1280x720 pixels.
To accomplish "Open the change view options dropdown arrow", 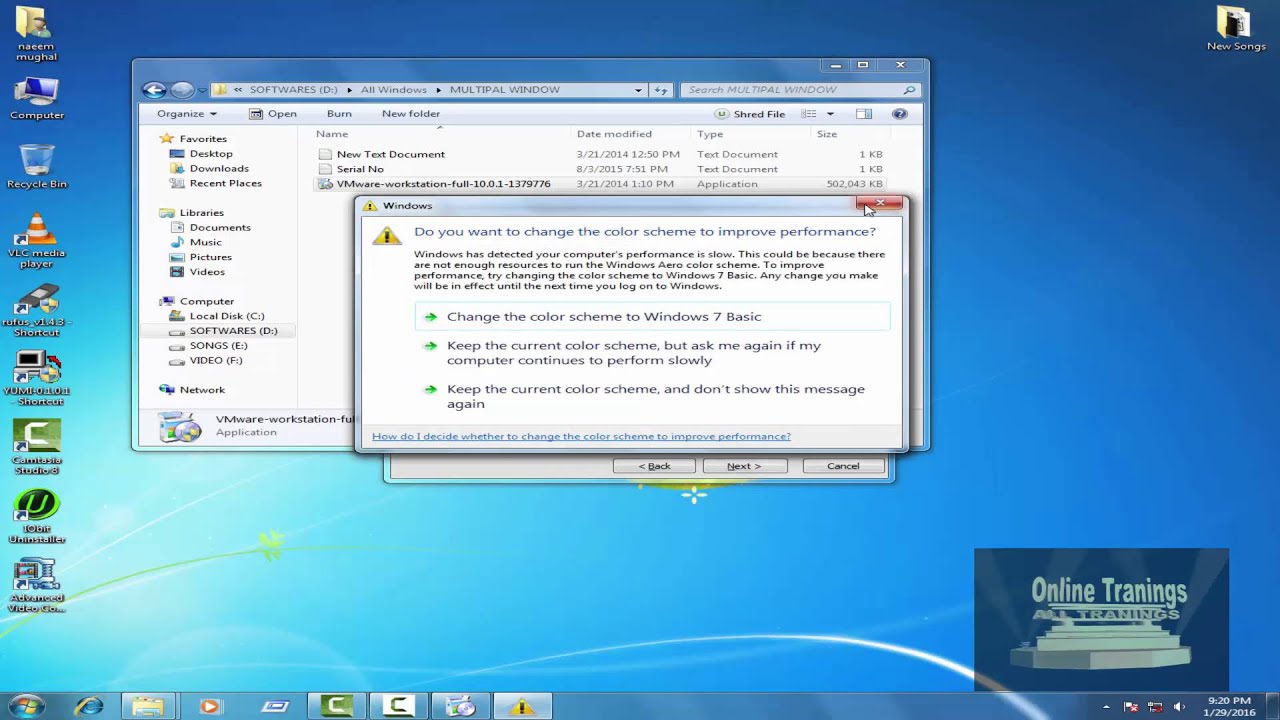I will [830, 114].
